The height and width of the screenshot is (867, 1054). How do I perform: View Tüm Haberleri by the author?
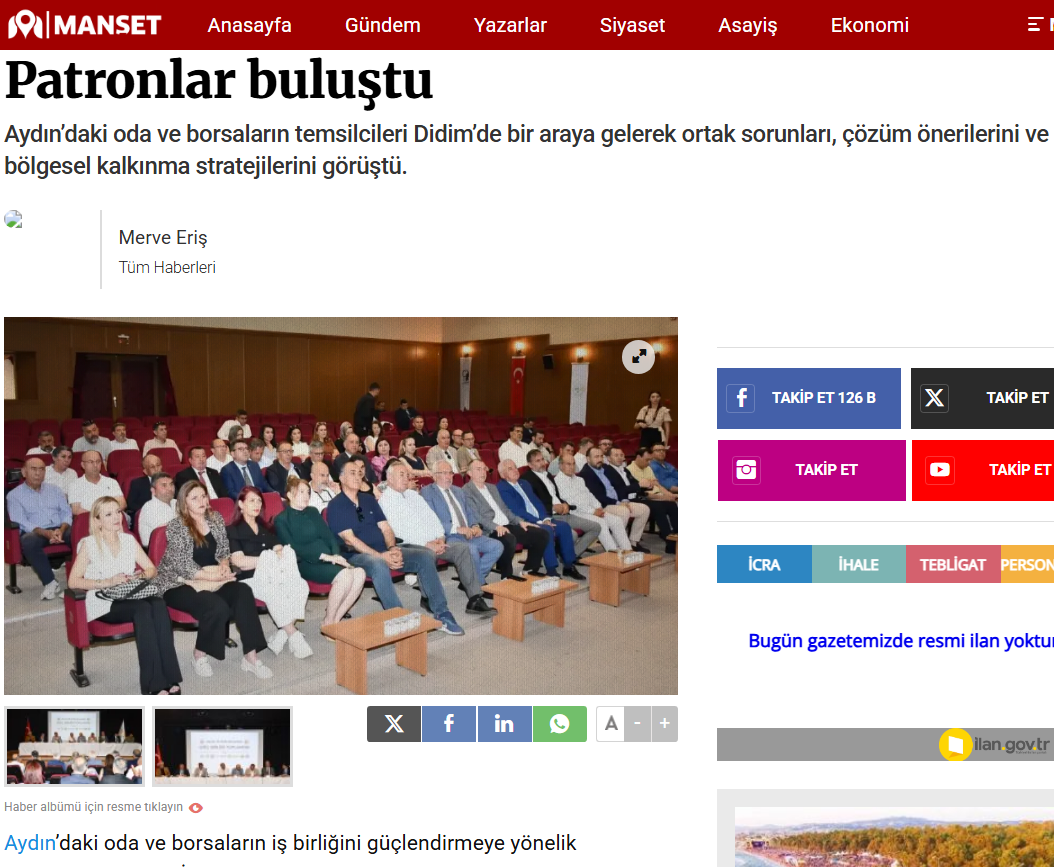point(167,267)
